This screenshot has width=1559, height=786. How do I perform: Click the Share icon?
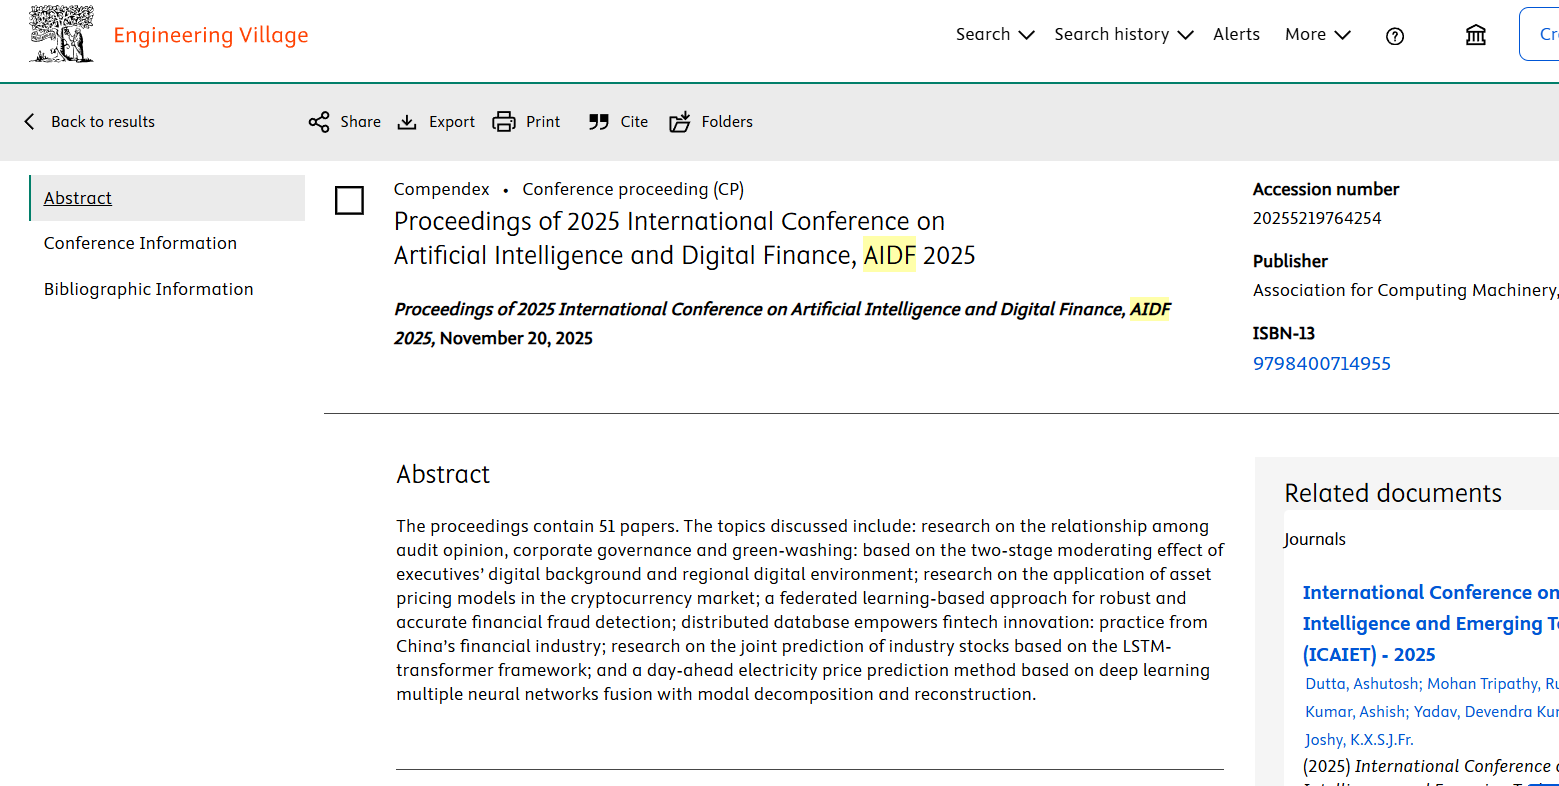click(319, 122)
